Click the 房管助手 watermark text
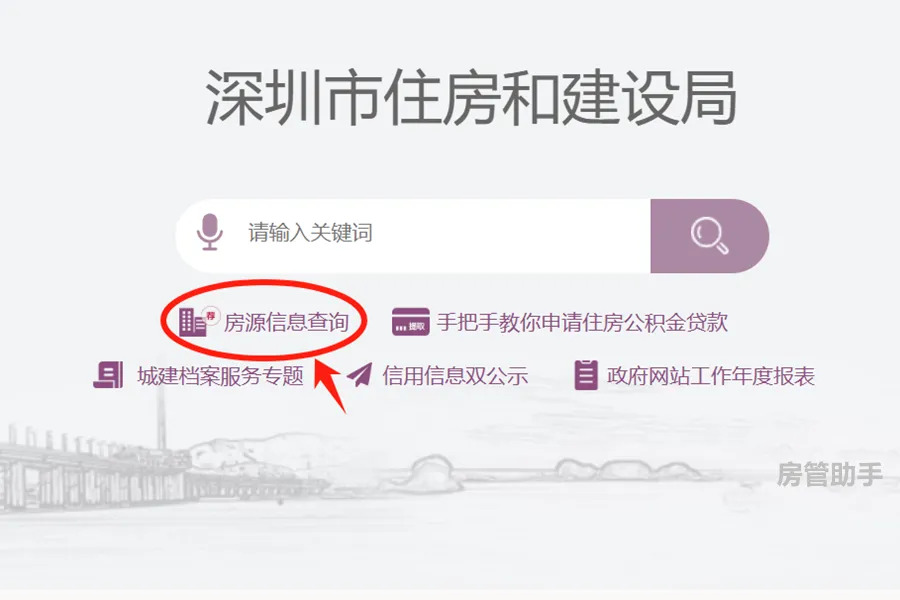Viewport: 900px width, 600px height. point(829,475)
